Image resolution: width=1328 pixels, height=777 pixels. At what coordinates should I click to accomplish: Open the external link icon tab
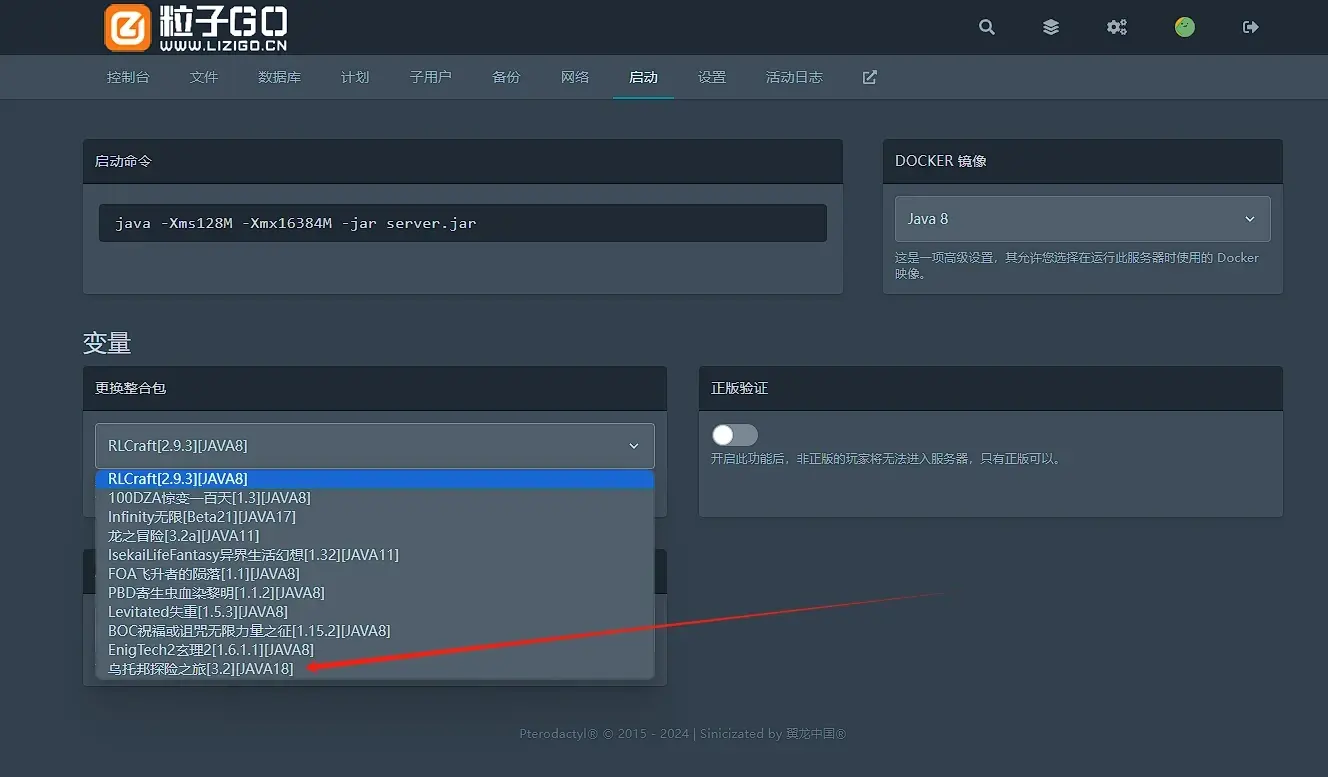point(870,77)
